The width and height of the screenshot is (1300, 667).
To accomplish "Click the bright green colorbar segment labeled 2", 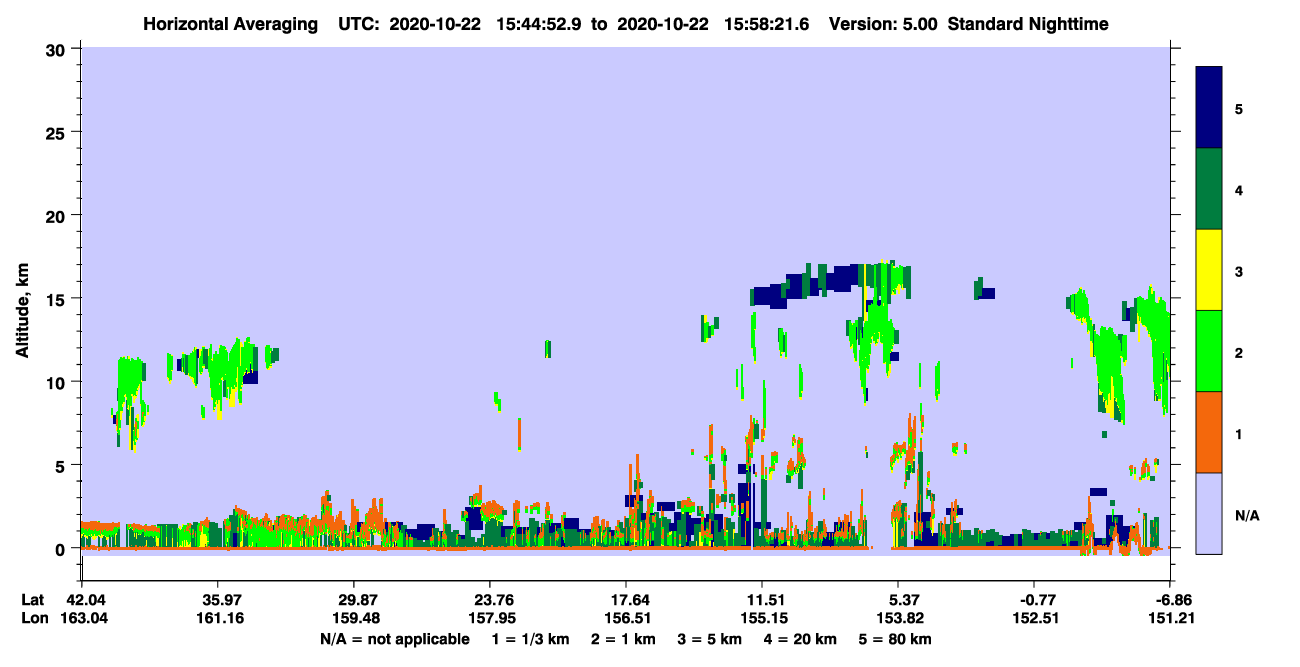I will pyautogui.click(x=1209, y=351).
